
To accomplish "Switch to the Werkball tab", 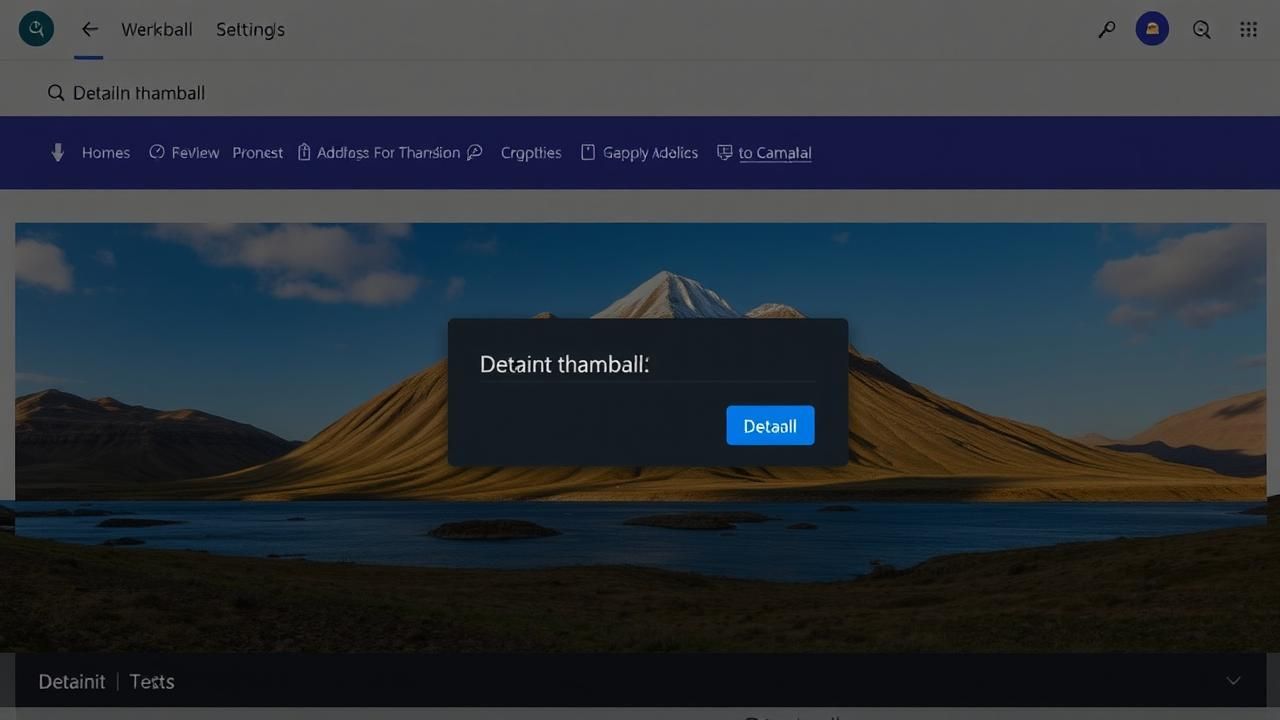I will (x=156, y=30).
